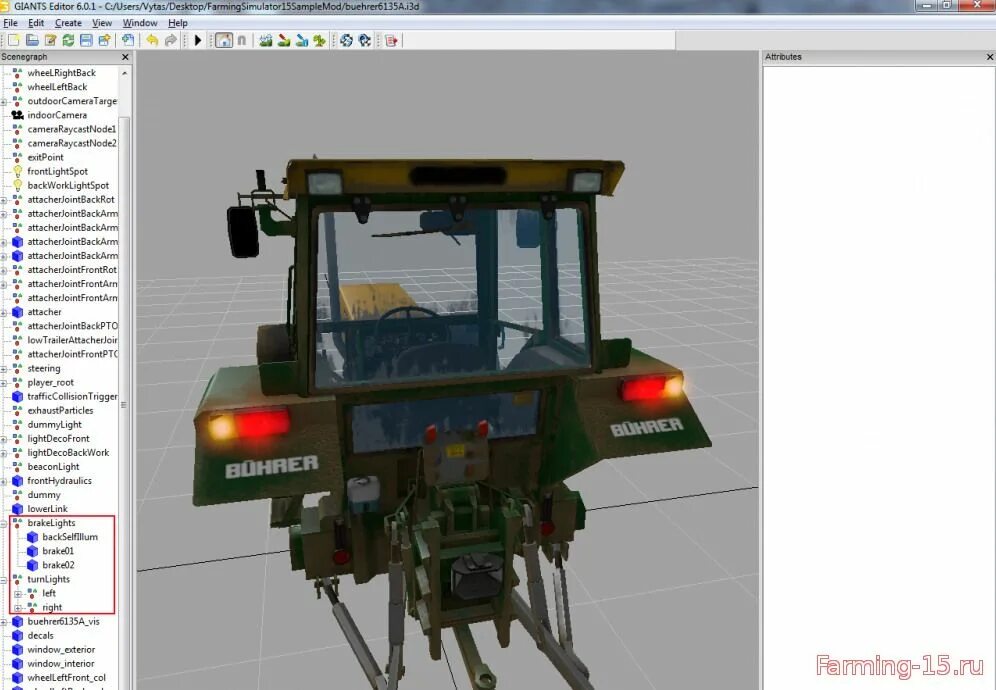
Task: Click the camera icon beside indoorCamera
Action: coord(17,115)
